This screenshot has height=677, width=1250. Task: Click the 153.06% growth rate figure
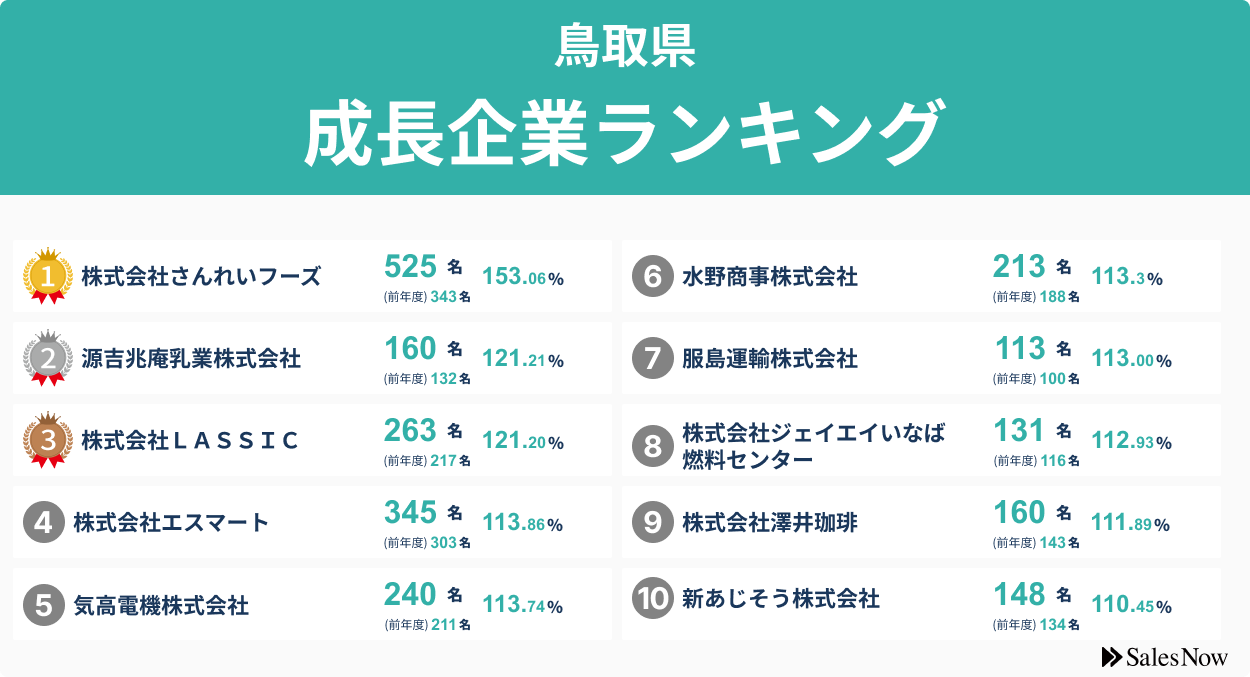tap(523, 277)
